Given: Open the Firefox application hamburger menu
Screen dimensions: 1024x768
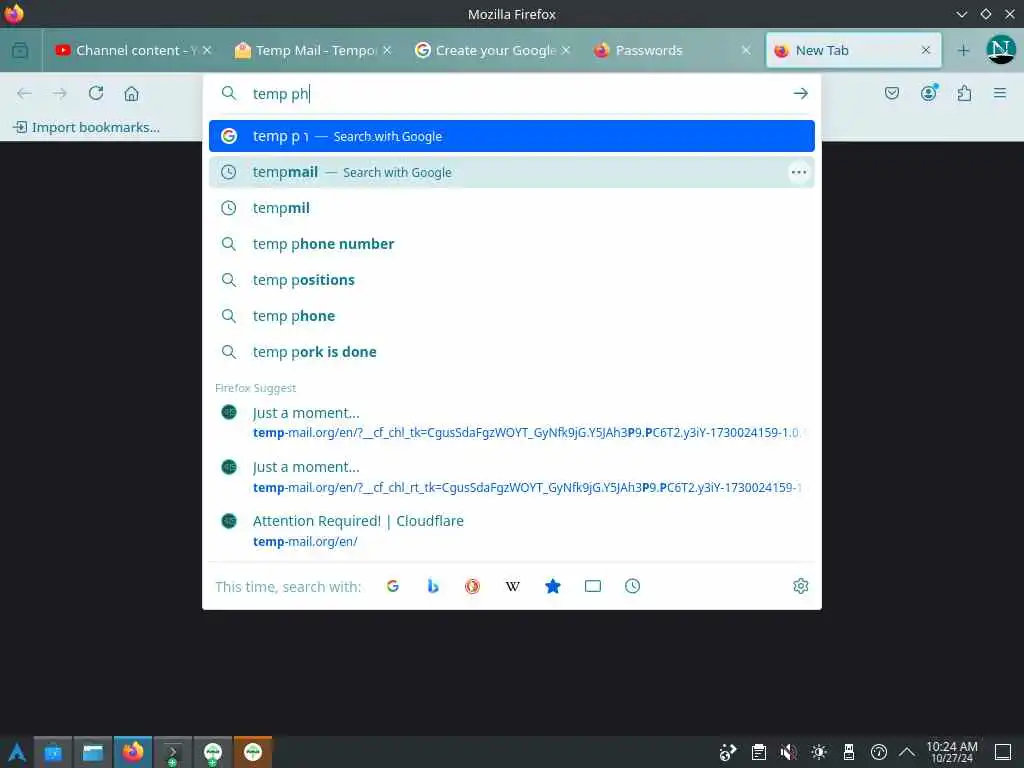Looking at the screenshot, I should (x=1000, y=93).
